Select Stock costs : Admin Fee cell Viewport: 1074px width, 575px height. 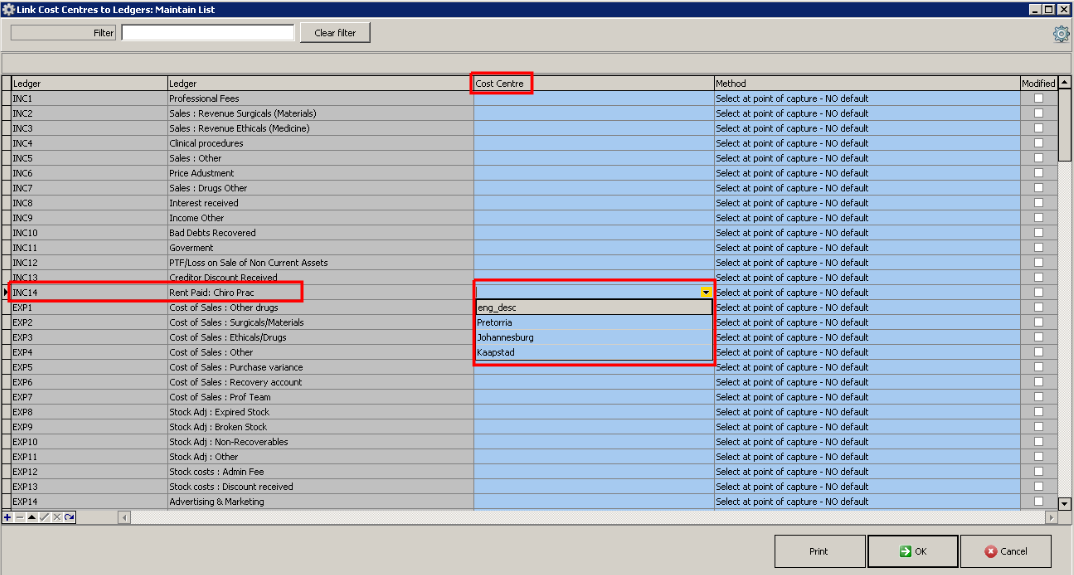click(x=320, y=472)
